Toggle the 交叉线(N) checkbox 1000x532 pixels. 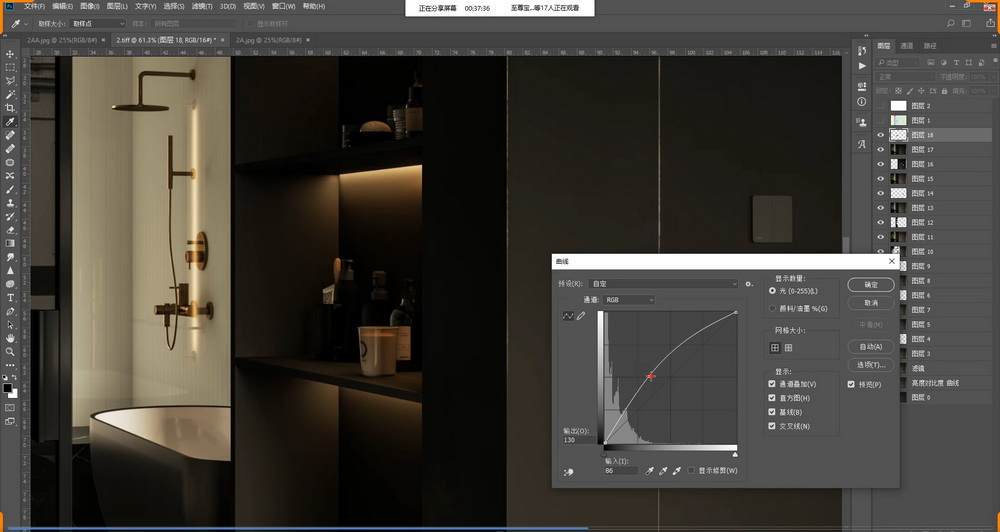[x=772, y=426]
